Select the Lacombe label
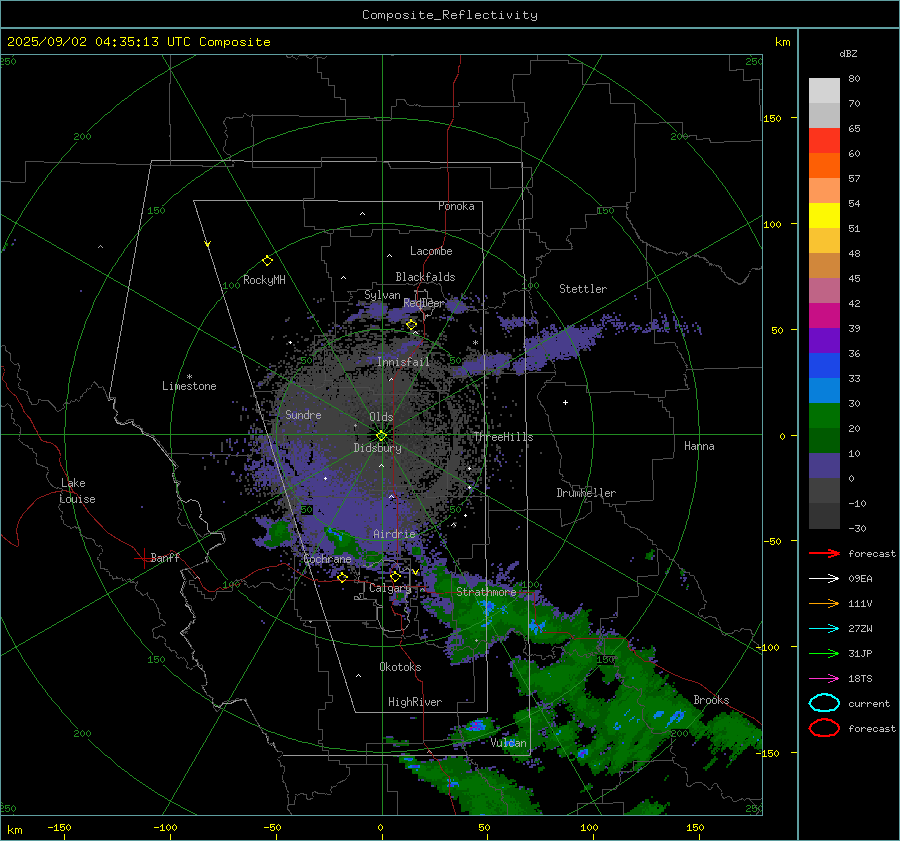Image resolution: width=900 pixels, height=841 pixels. coord(431,251)
